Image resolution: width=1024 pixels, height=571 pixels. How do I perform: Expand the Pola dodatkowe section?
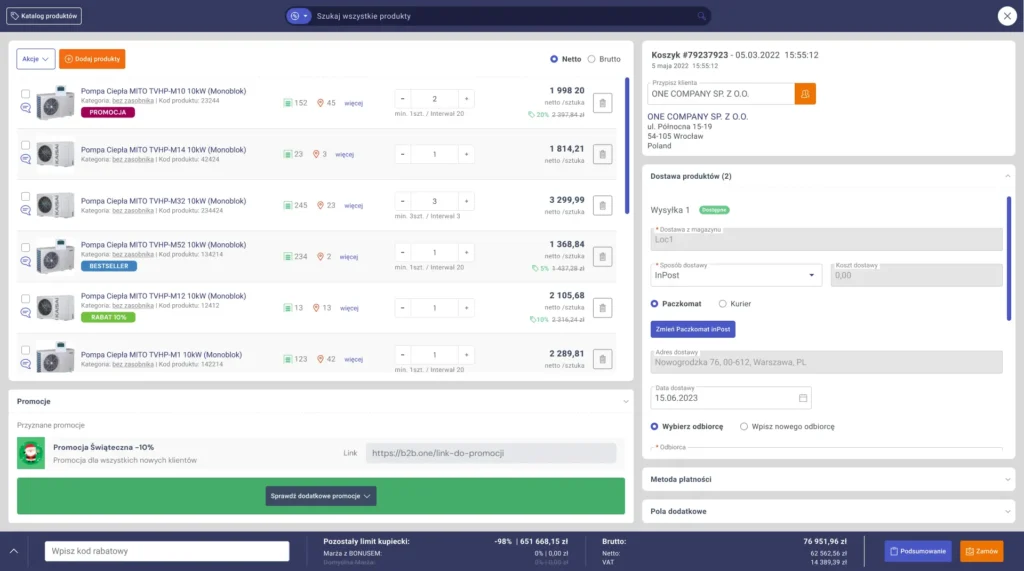827,511
